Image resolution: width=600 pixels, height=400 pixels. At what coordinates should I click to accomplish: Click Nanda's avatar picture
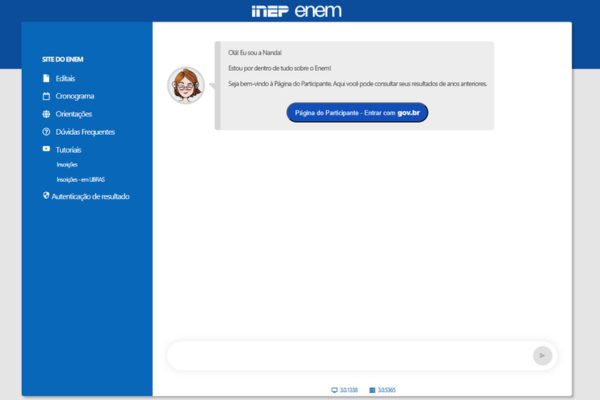186,85
